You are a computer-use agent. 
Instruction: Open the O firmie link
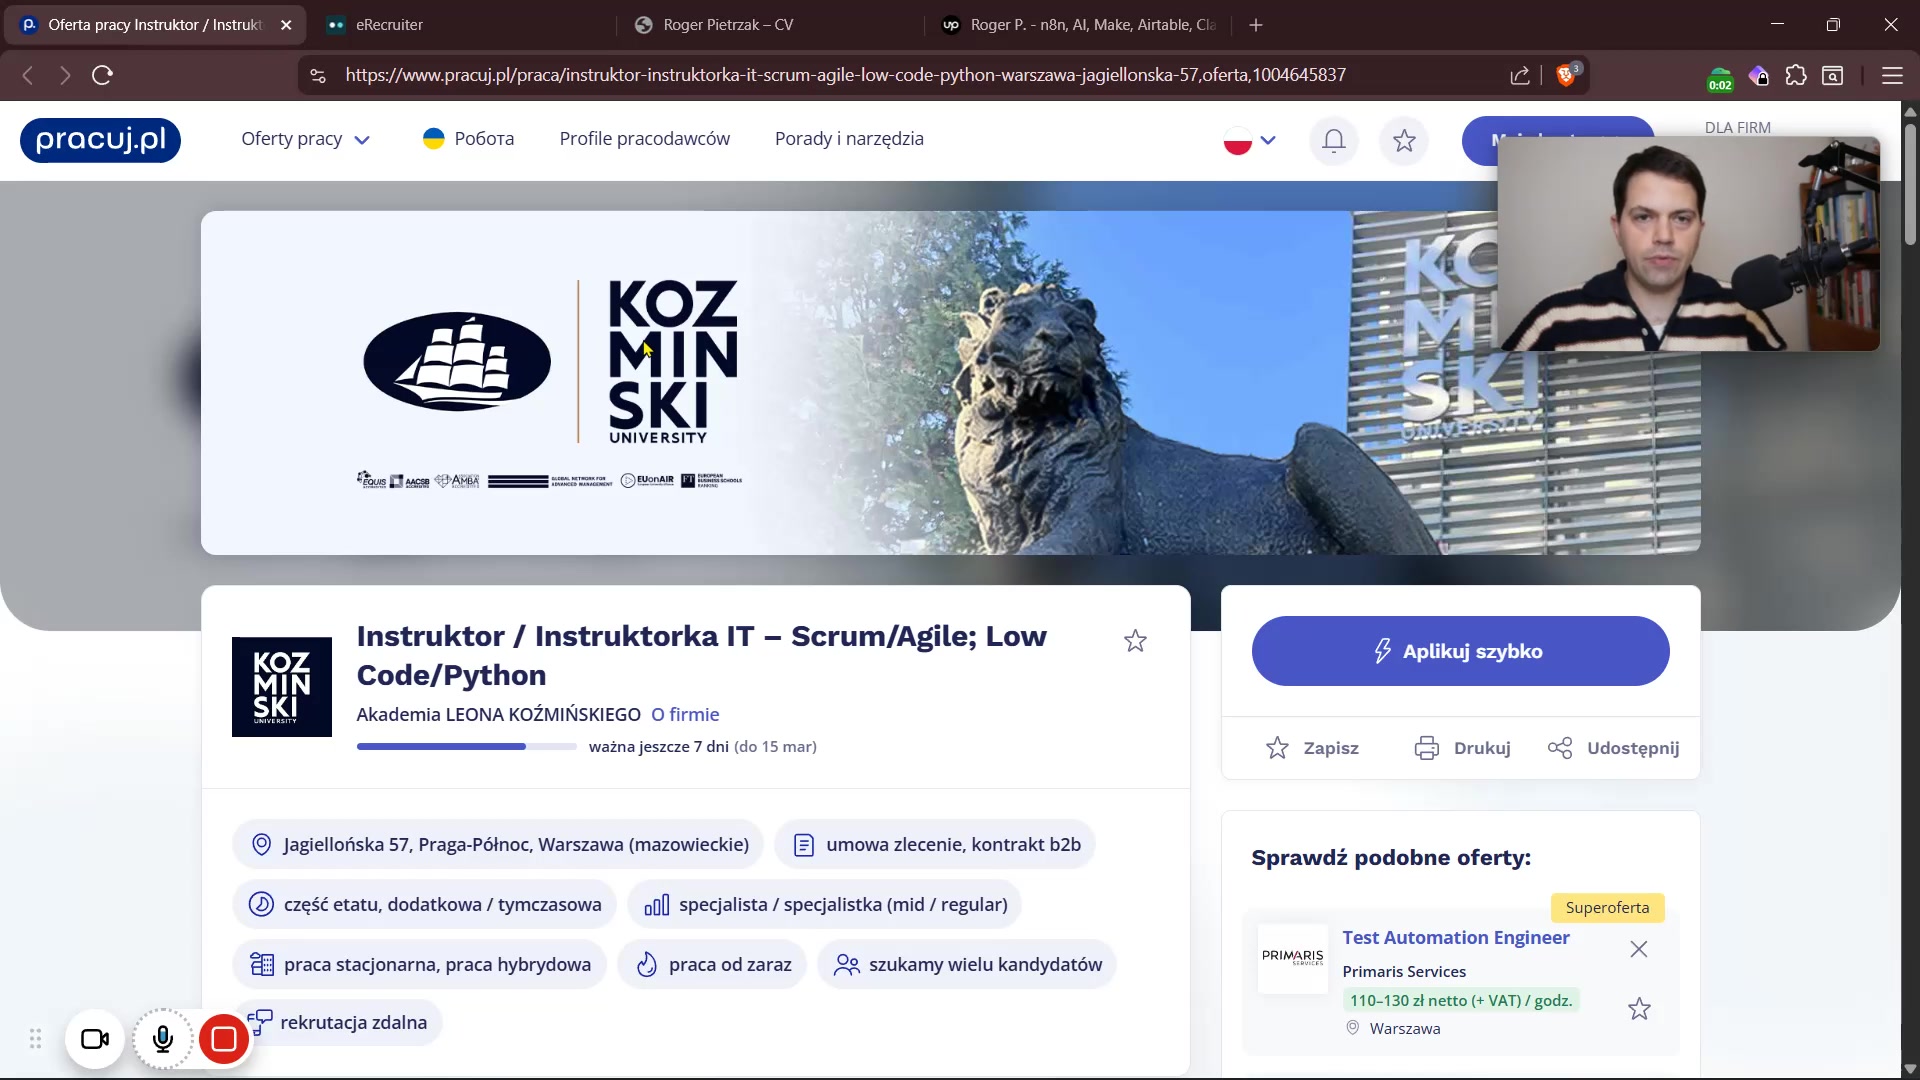point(685,714)
